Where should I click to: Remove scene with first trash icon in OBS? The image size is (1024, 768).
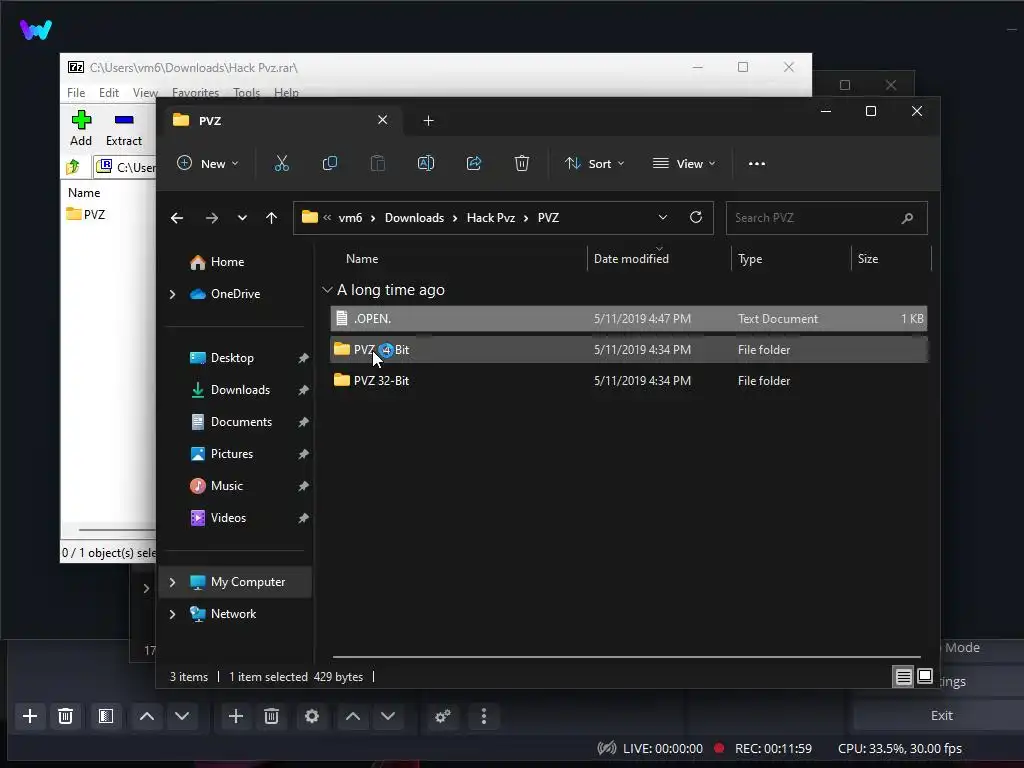pyautogui.click(x=65, y=716)
